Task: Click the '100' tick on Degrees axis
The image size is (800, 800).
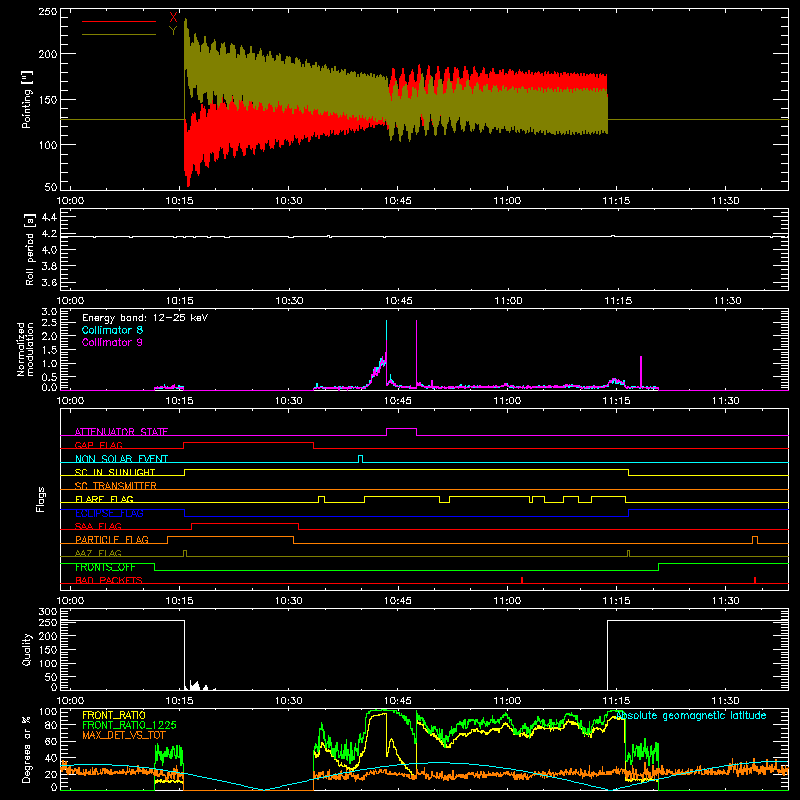Action: 48,712
